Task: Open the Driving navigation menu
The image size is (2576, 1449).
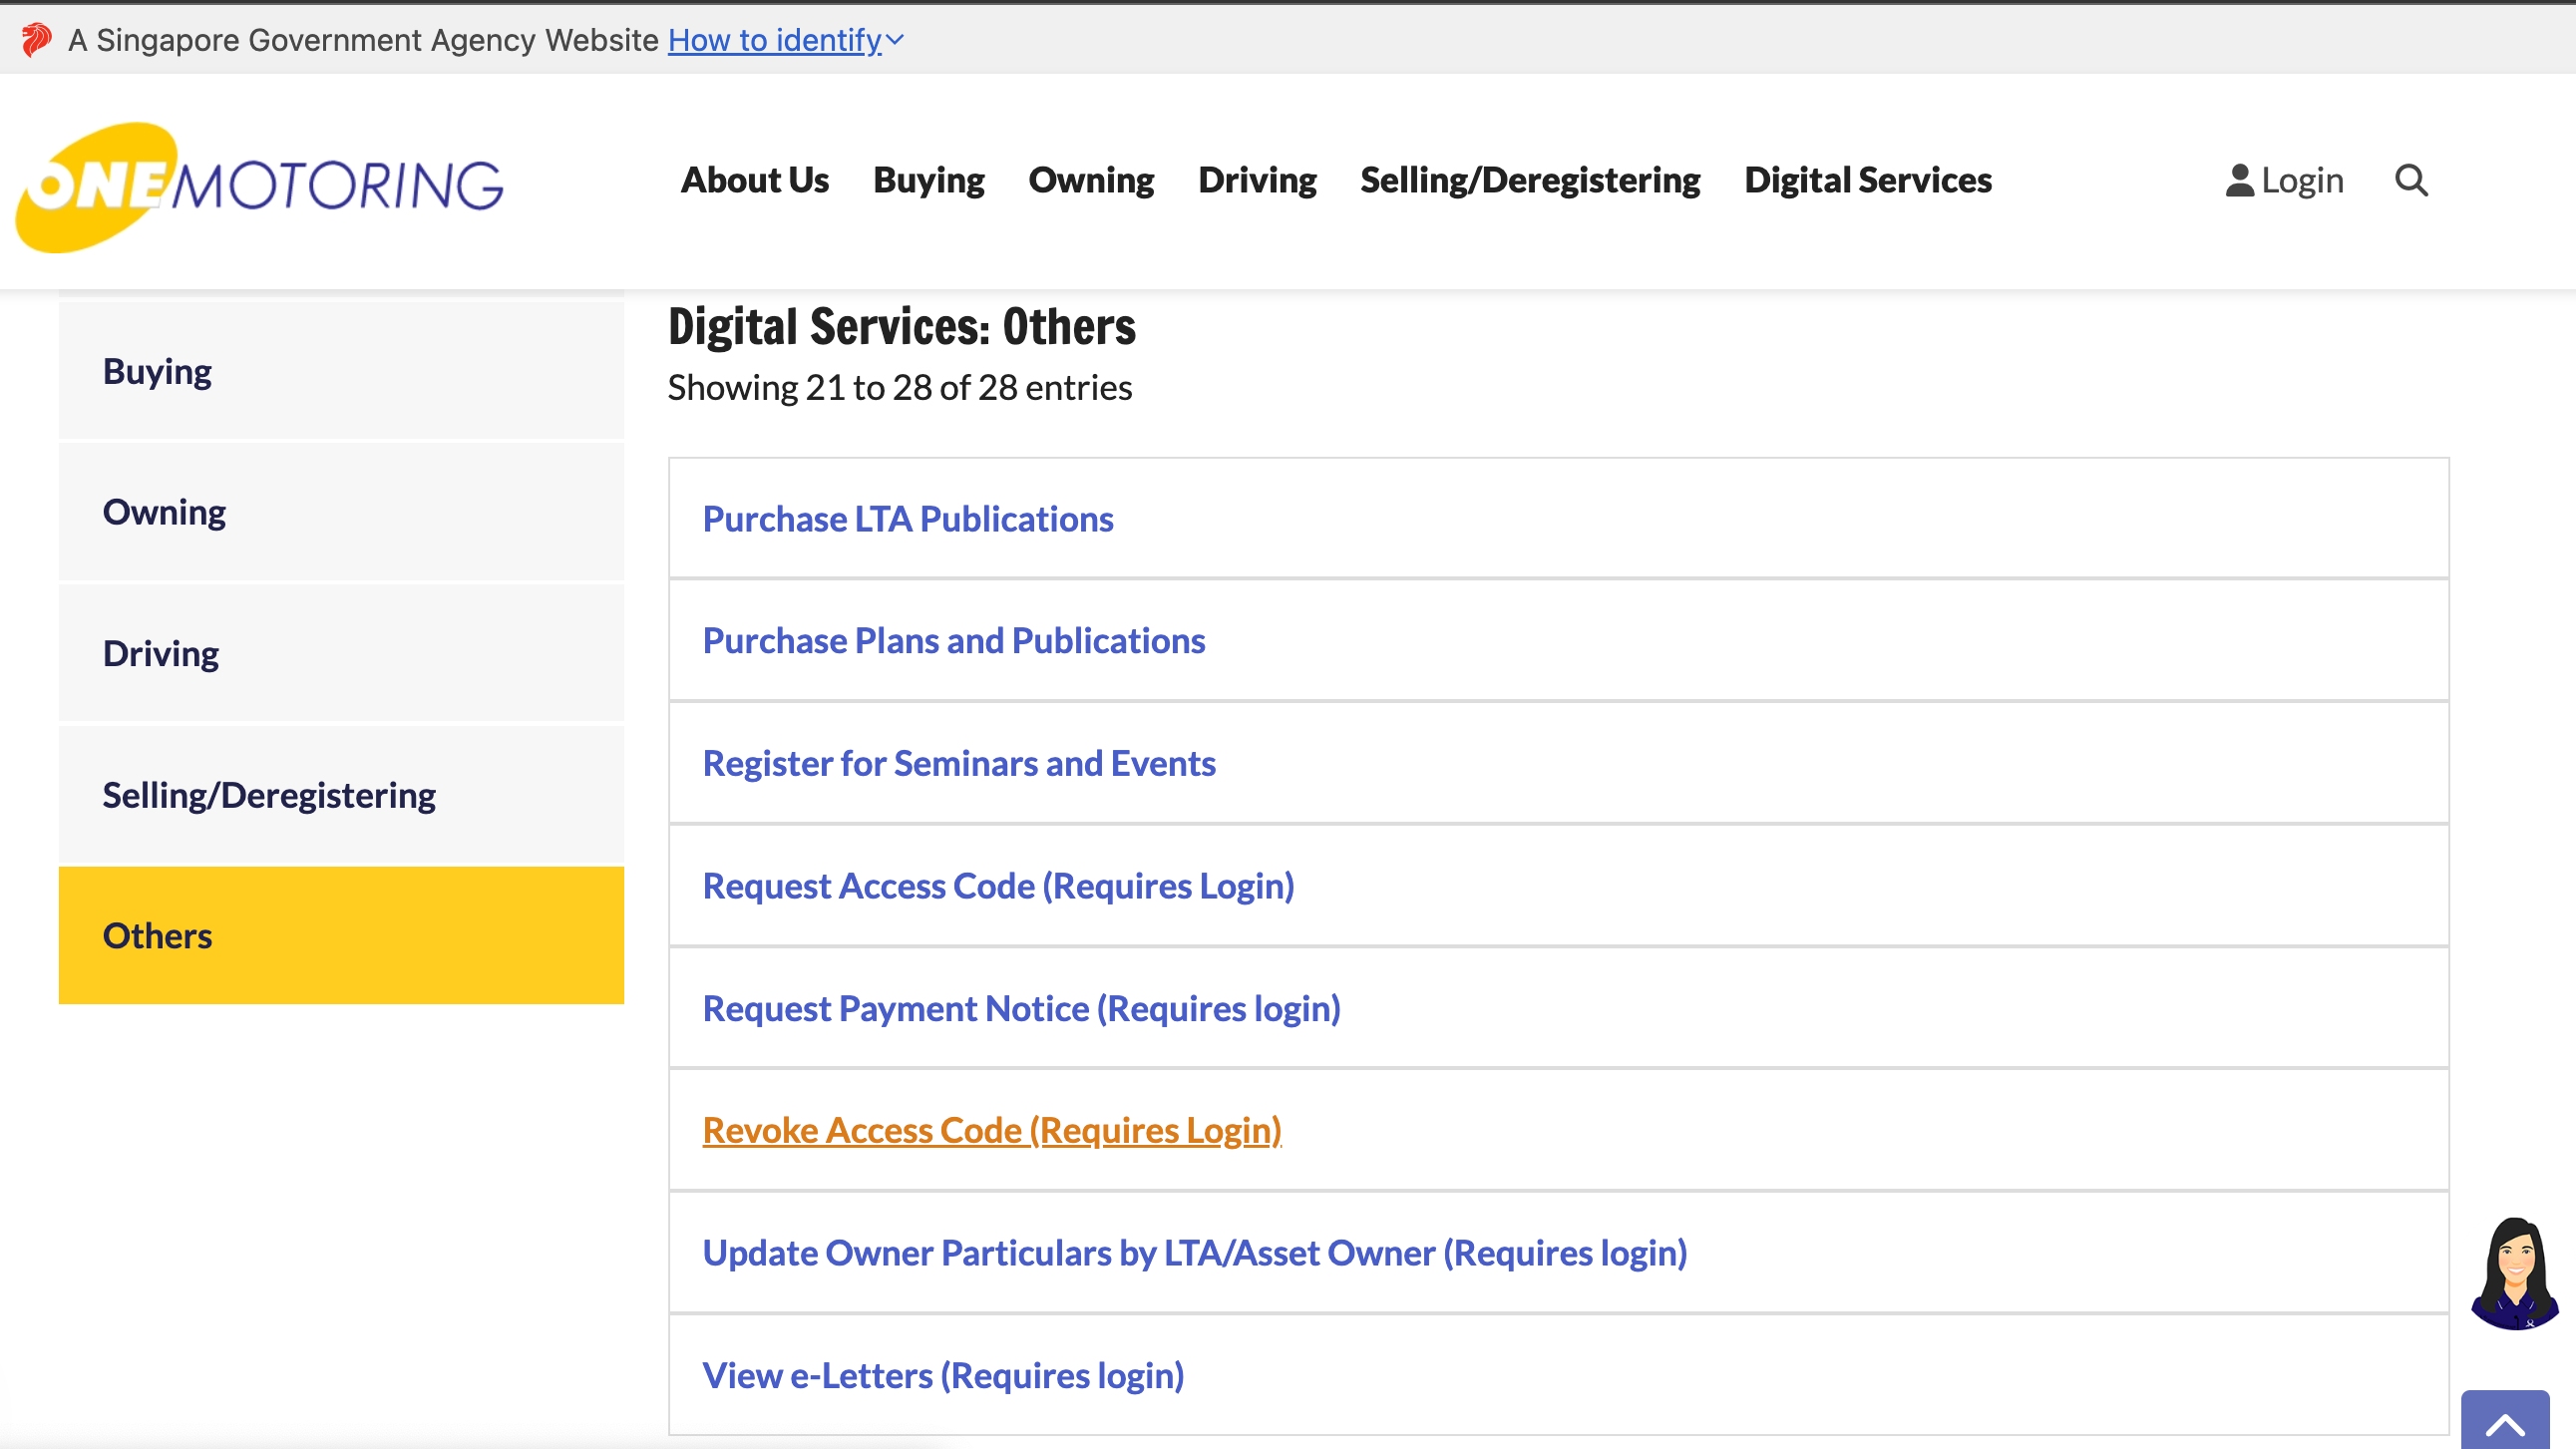Action: coord(1257,181)
